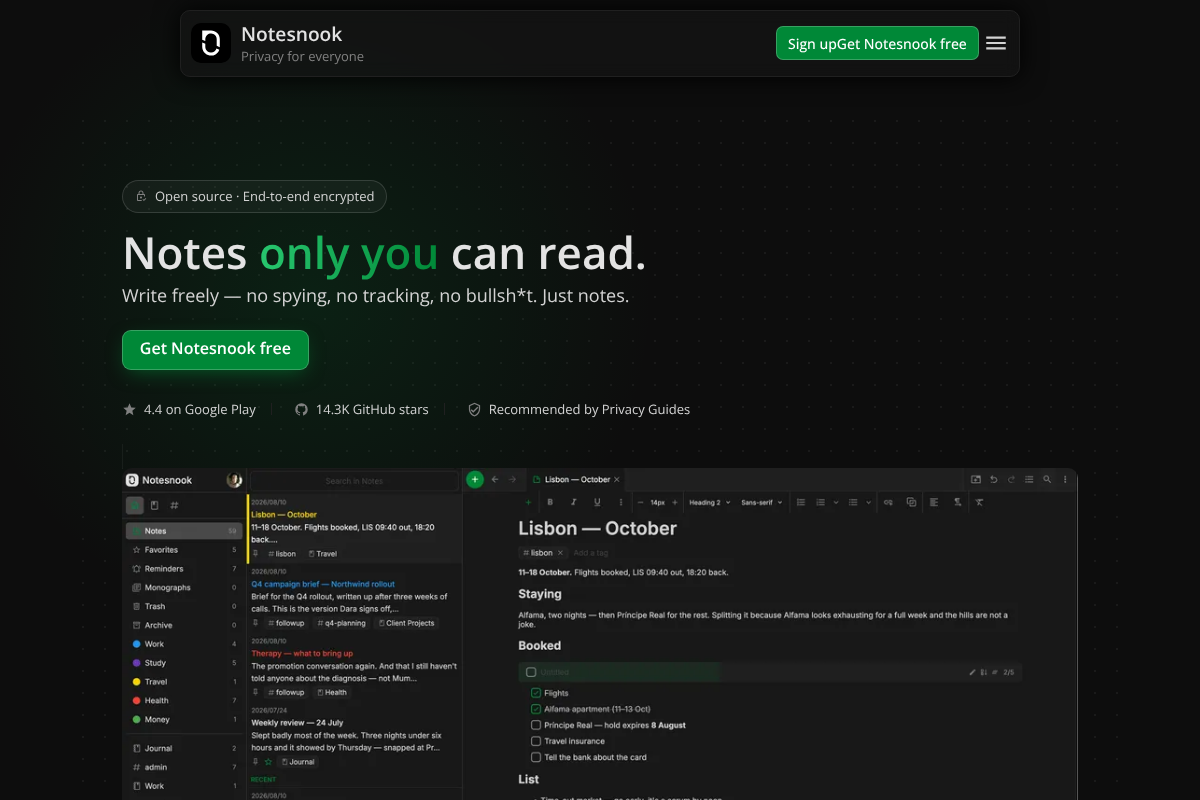
Task: Open Favorites in the app sidebar
Action: pyautogui.click(x=182, y=550)
